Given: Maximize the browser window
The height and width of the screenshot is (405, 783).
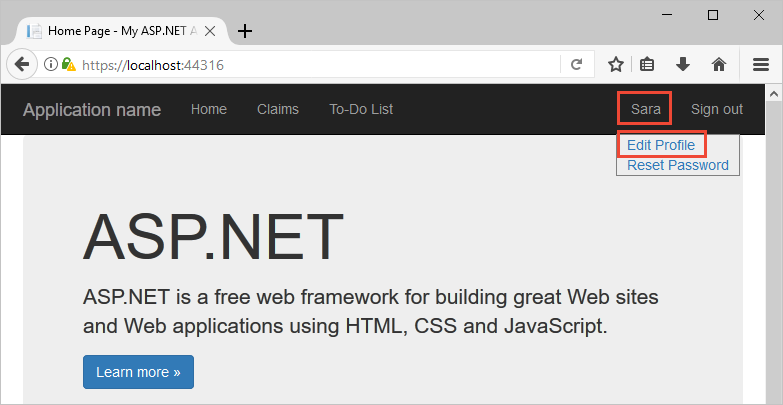Looking at the screenshot, I should click(713, 15).
